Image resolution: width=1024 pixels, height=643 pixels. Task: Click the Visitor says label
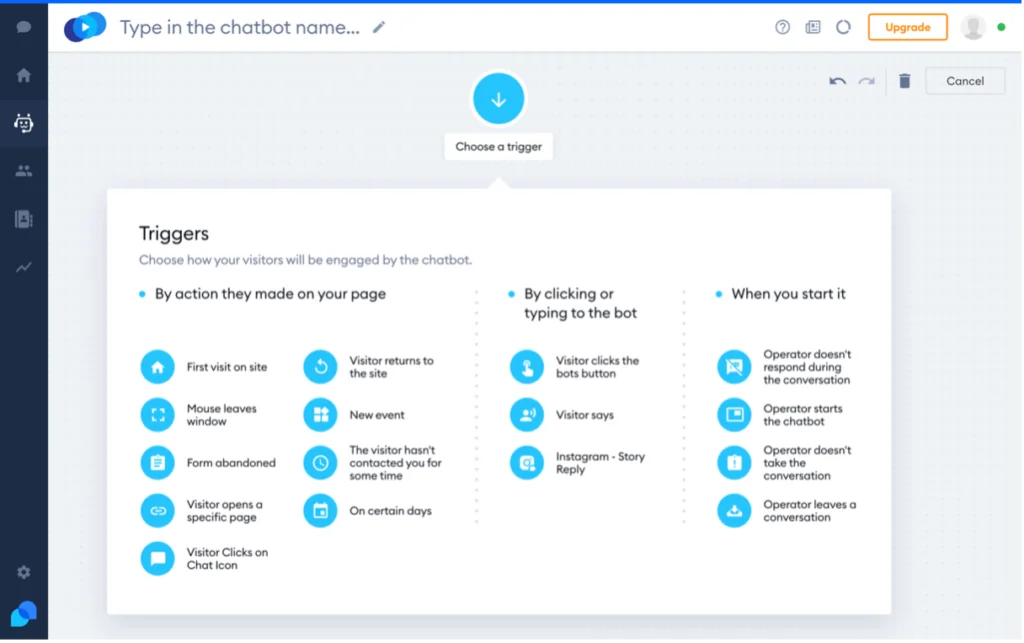(x=584, y=415)
